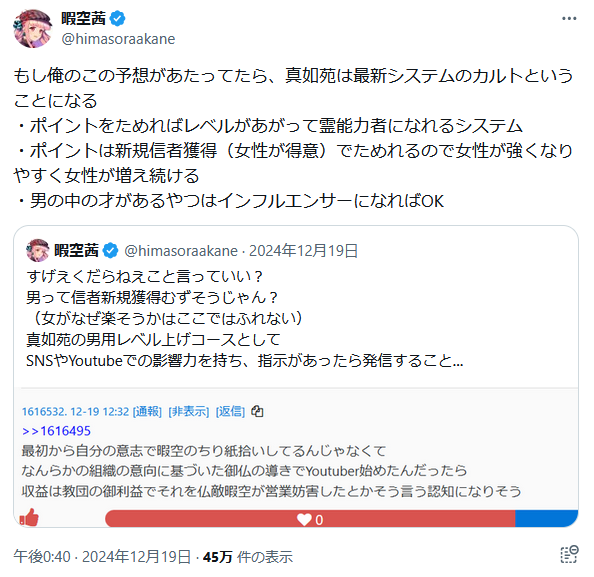Open the quoted tweet's 2024年12月19日 date
594x577 pixels.
[x=303, y=251]
